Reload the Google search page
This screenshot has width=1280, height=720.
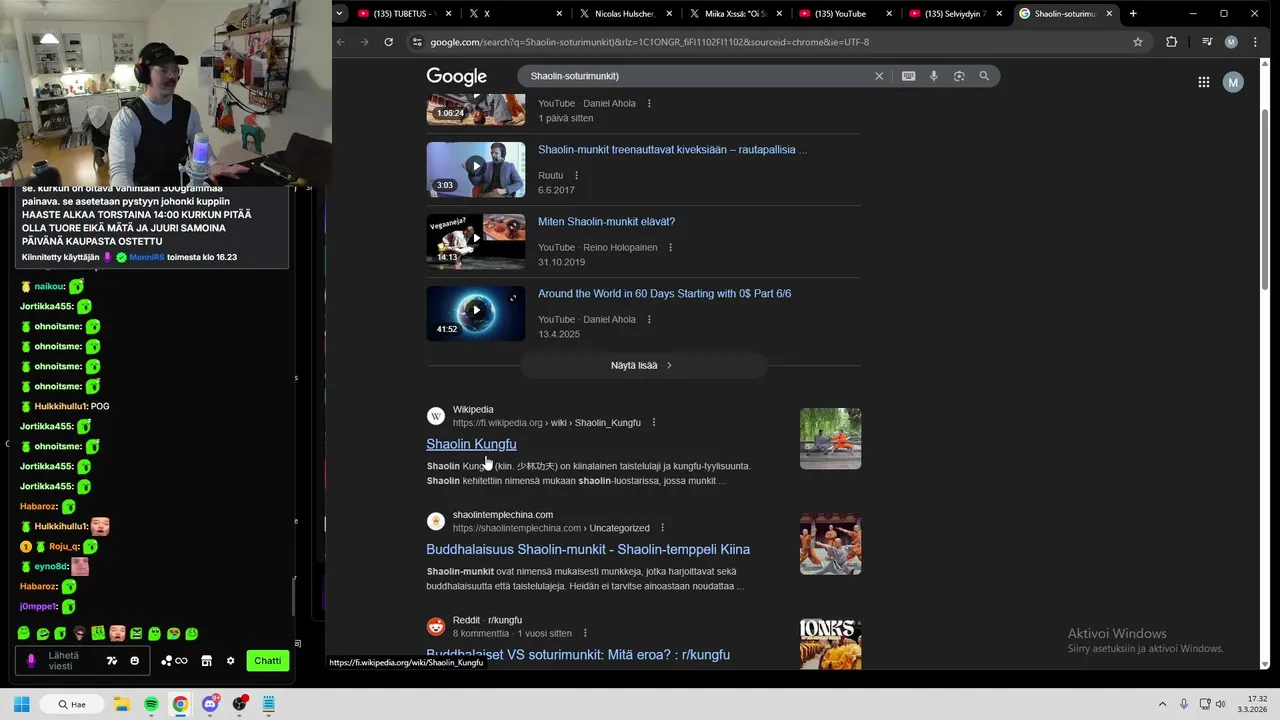[387, 42]
